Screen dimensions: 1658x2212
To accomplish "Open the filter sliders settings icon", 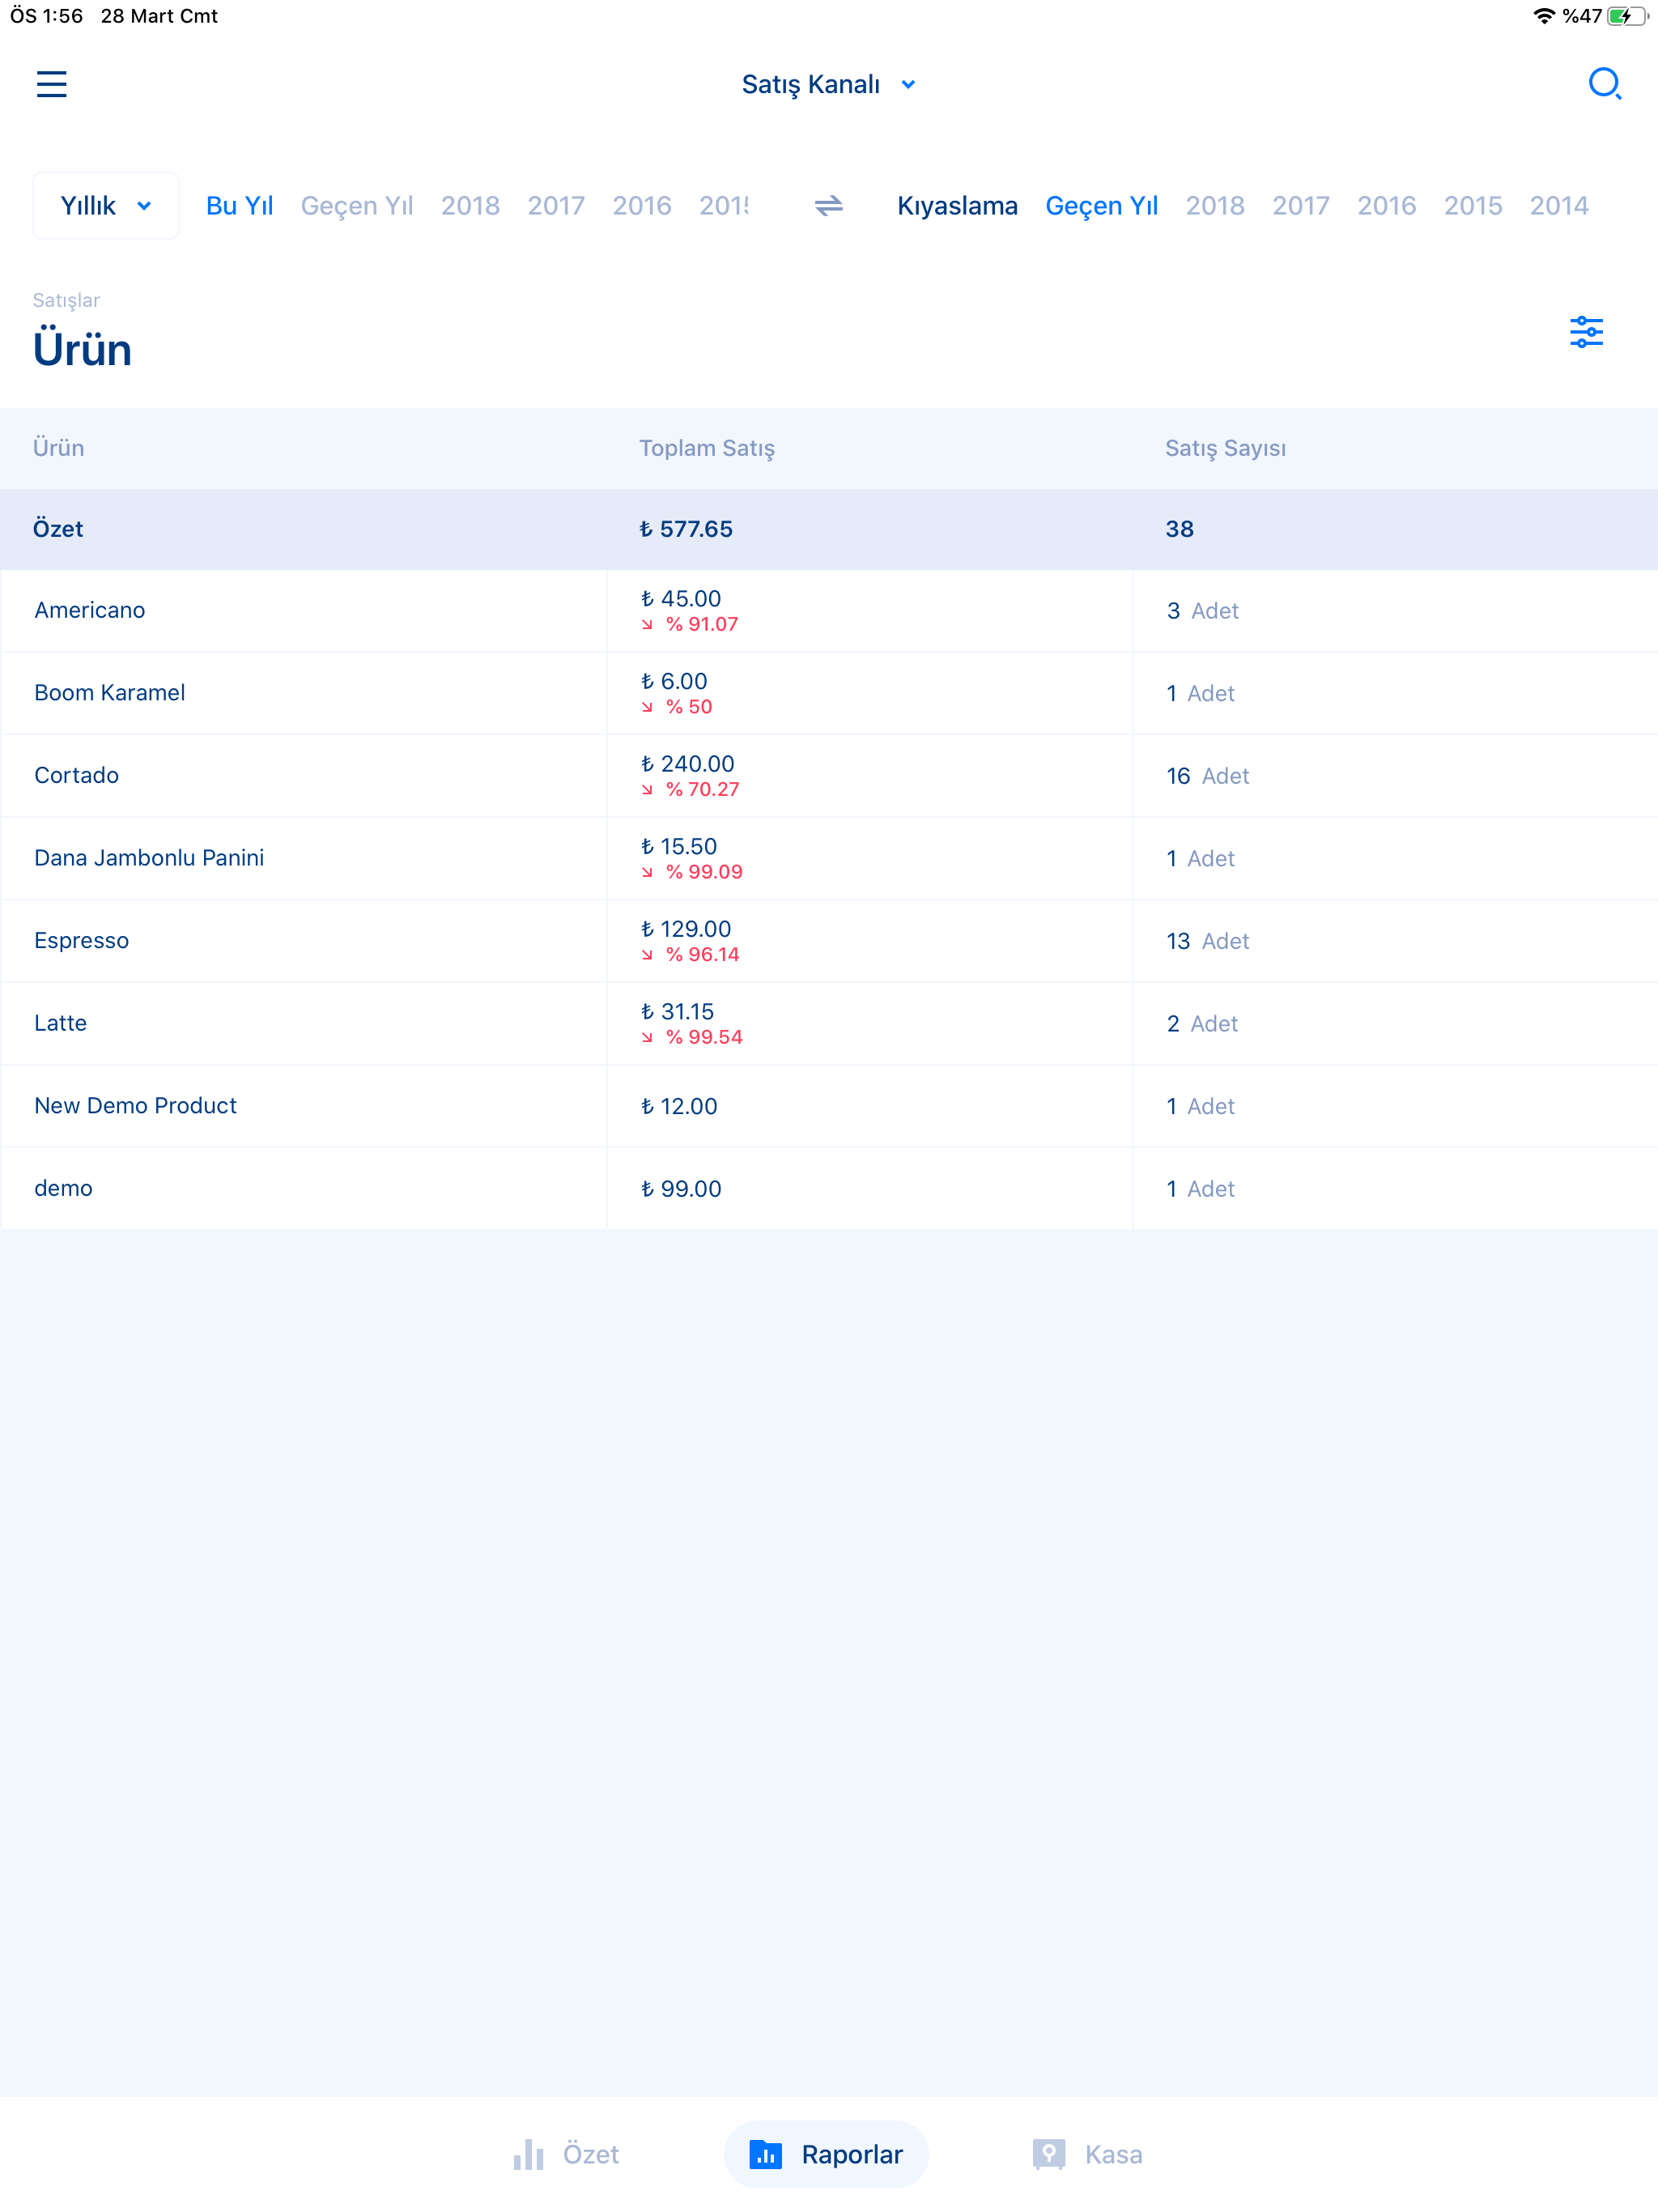I will click(1585, 332).
